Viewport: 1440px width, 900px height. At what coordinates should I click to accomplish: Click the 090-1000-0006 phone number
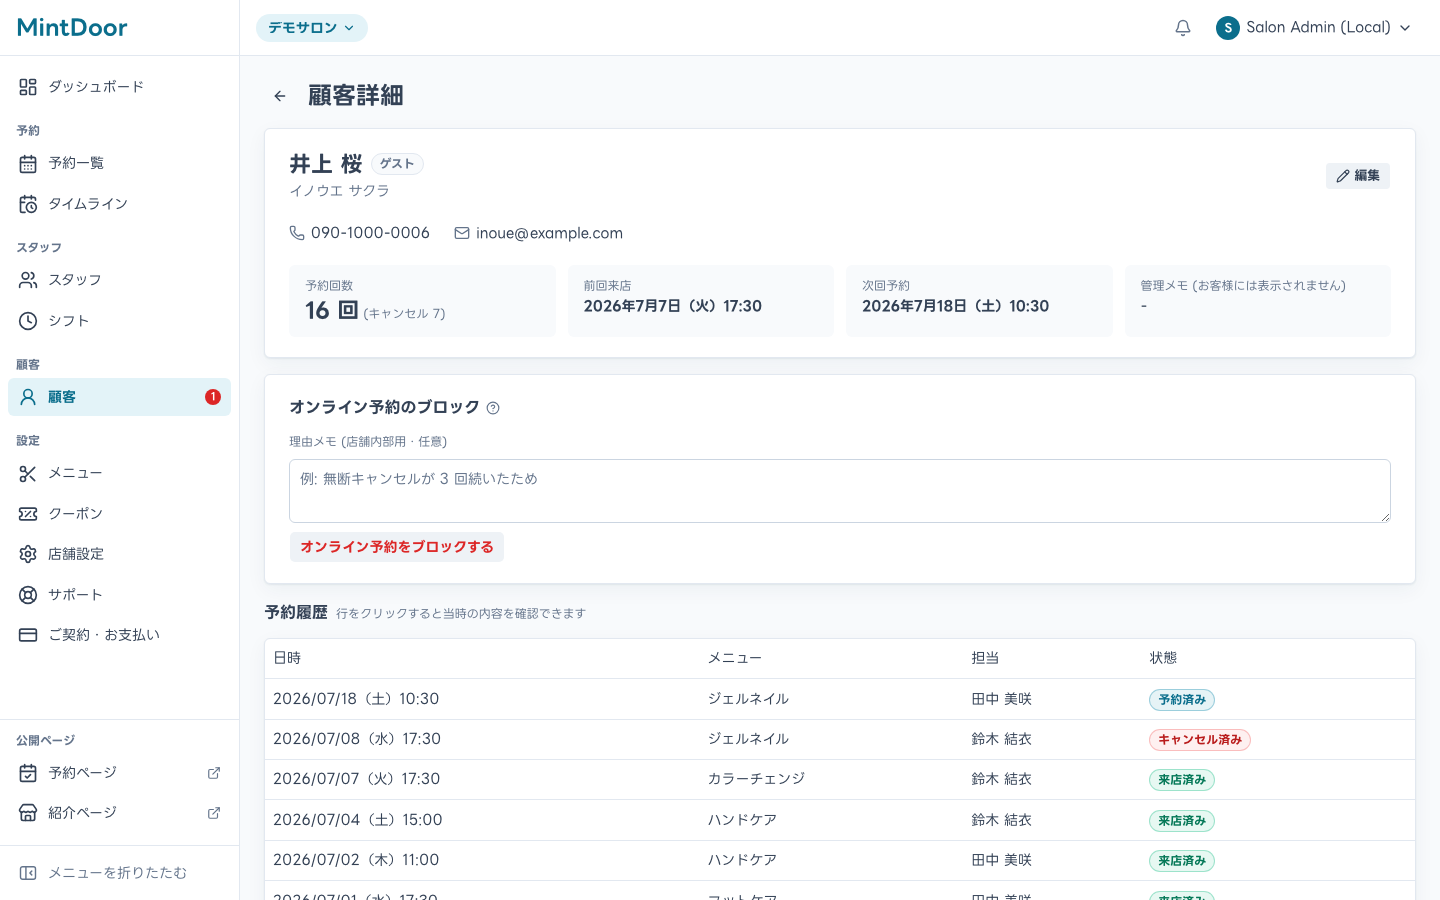coord(370,233)
